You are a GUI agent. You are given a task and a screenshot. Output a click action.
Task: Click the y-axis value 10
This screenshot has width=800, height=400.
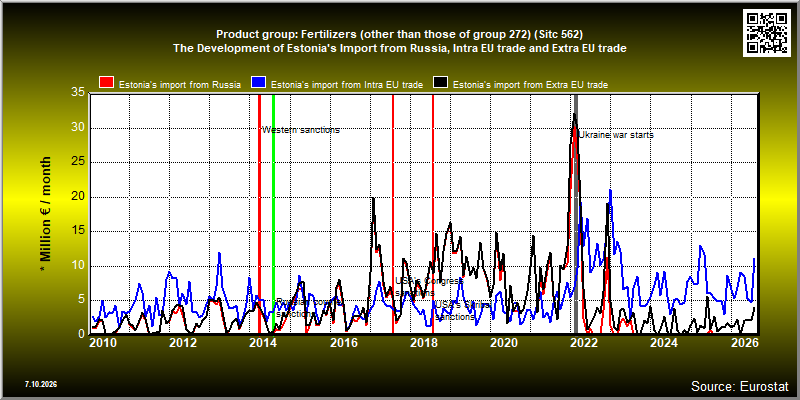click(78, 266)
